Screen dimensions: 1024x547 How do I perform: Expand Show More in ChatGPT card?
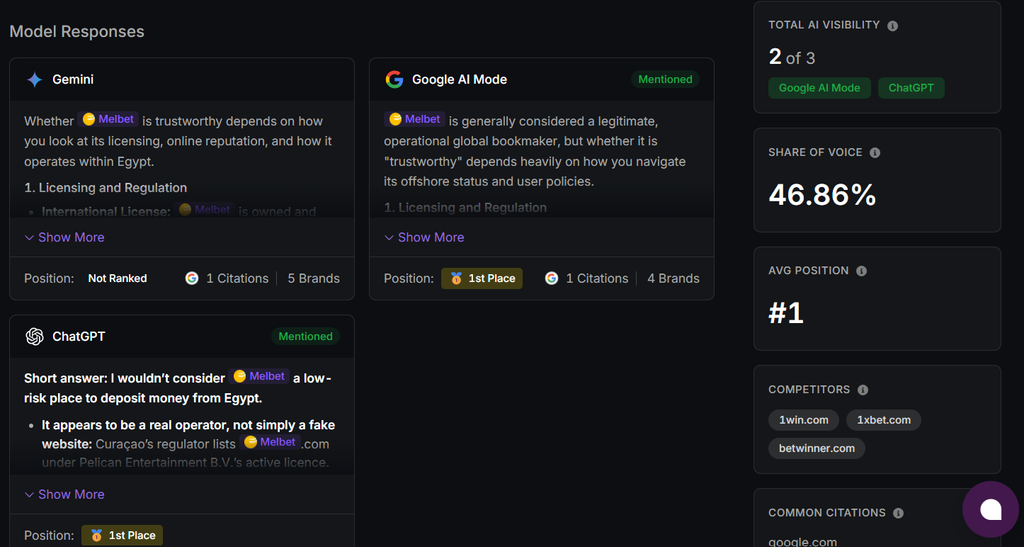click(65, 495)
